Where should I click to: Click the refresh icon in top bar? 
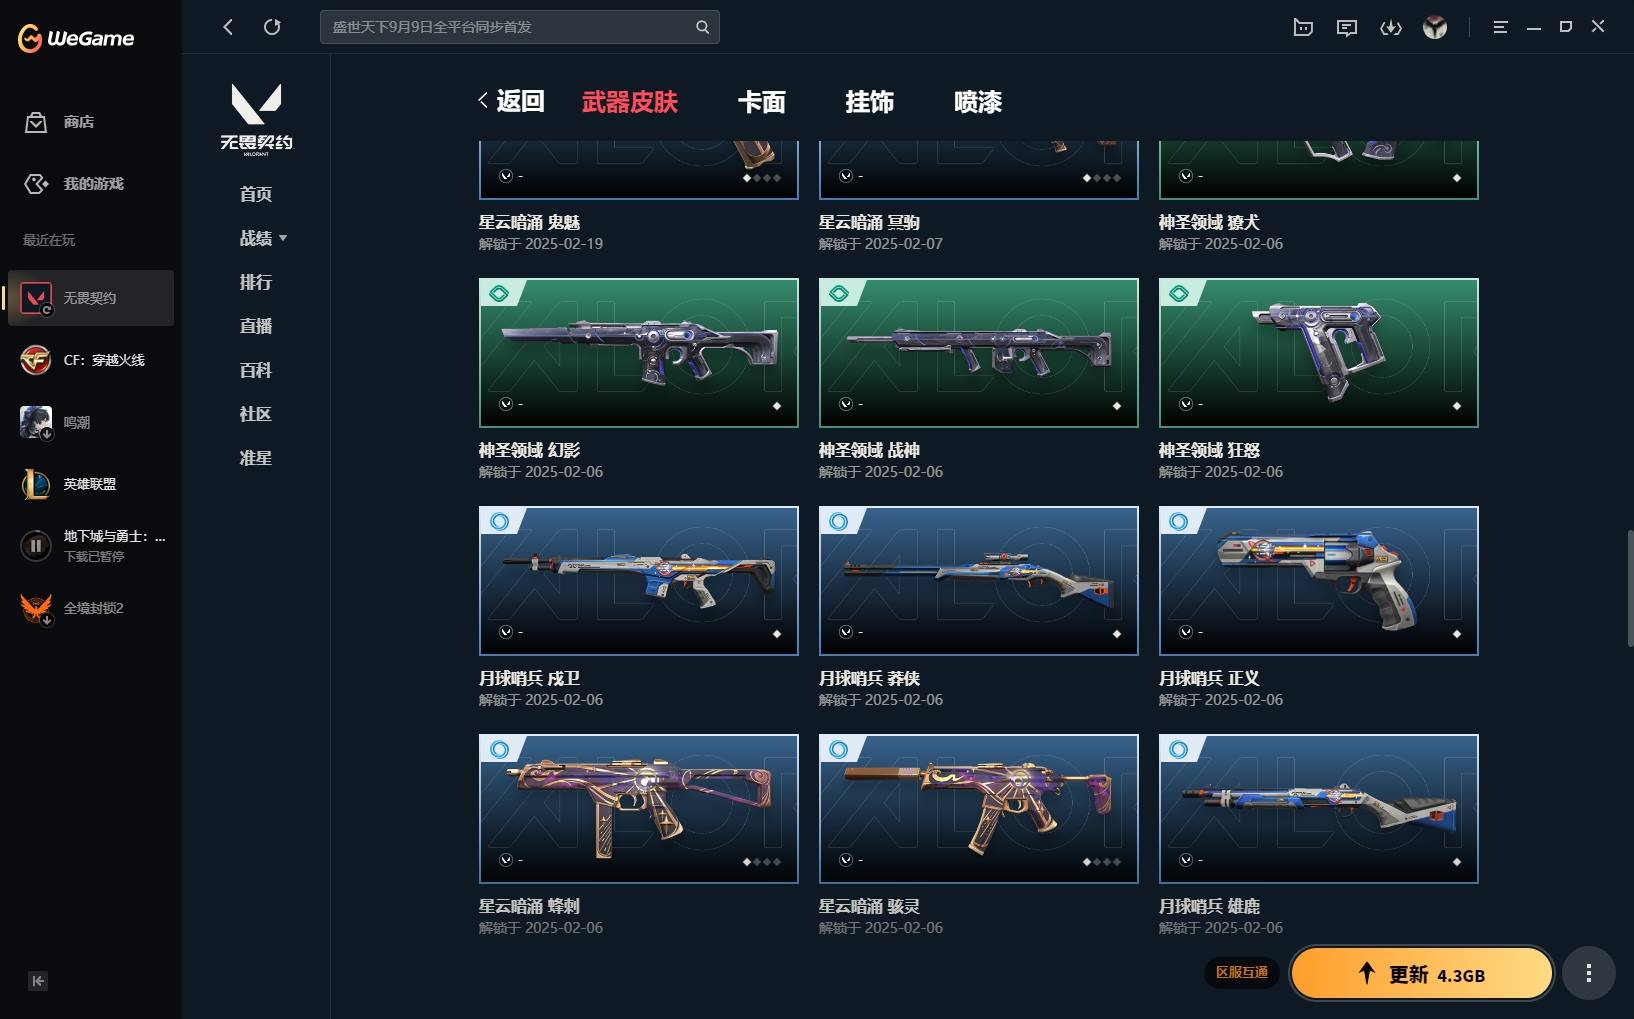(x=272, y=27)
